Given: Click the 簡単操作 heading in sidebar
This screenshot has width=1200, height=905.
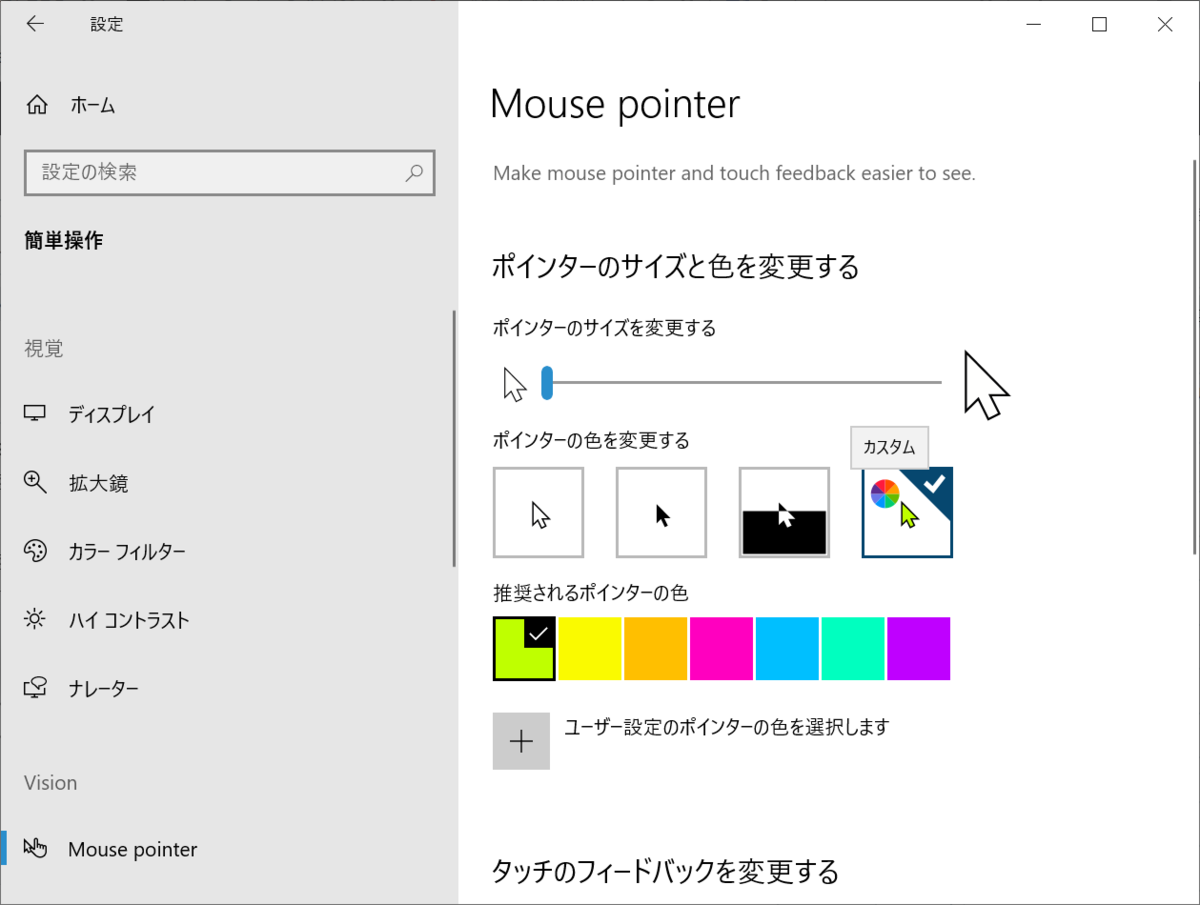Looking at the screenshot, I should [x=64, y=240].
